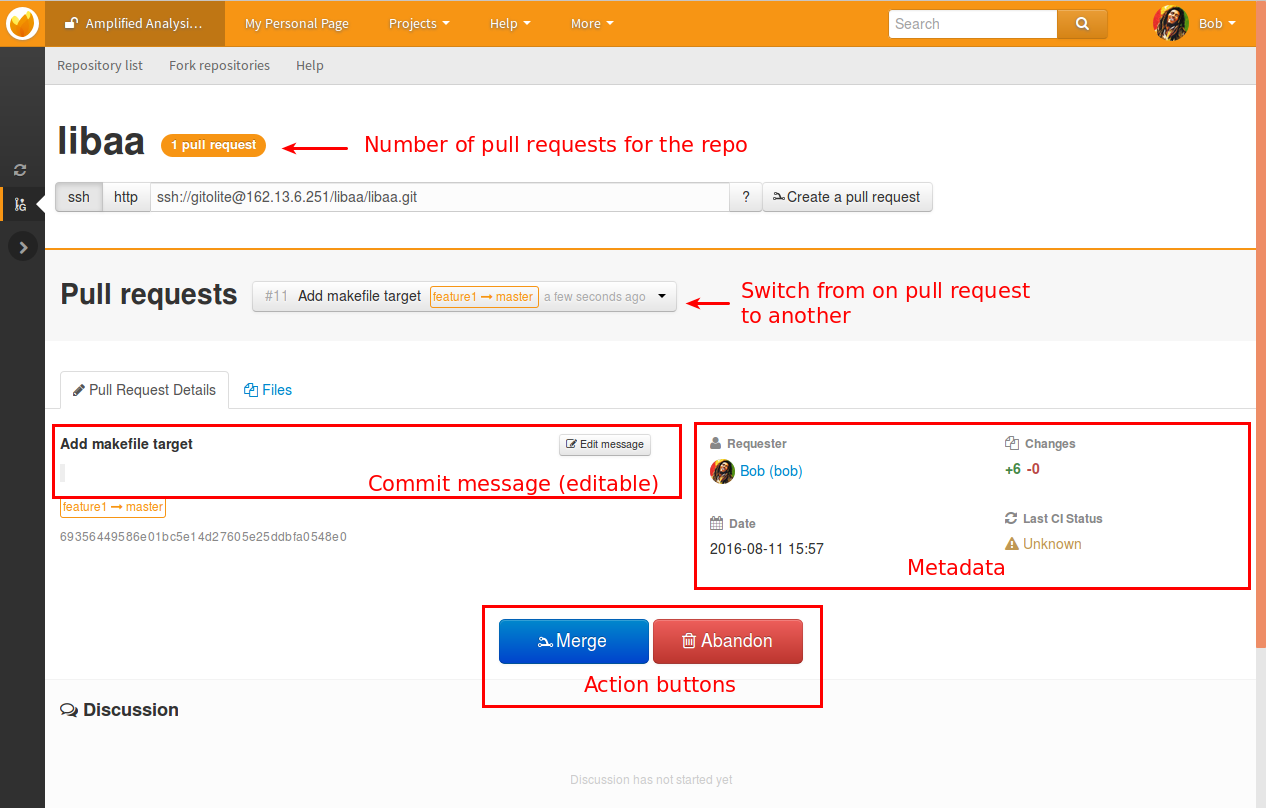1266x808 pixels.
Task: Click requester Bob's small avatar
Action: click(x=722, y=471)
